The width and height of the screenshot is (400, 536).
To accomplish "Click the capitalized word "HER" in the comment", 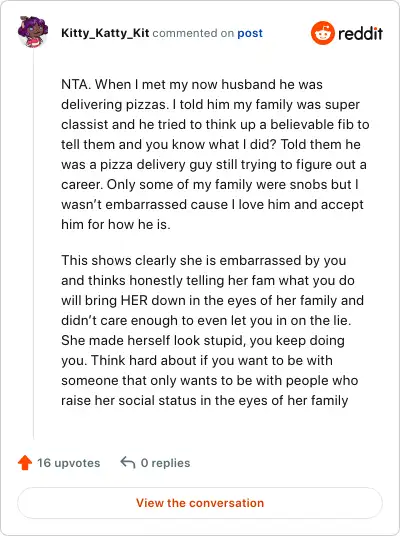I will (x=134, y=300).
